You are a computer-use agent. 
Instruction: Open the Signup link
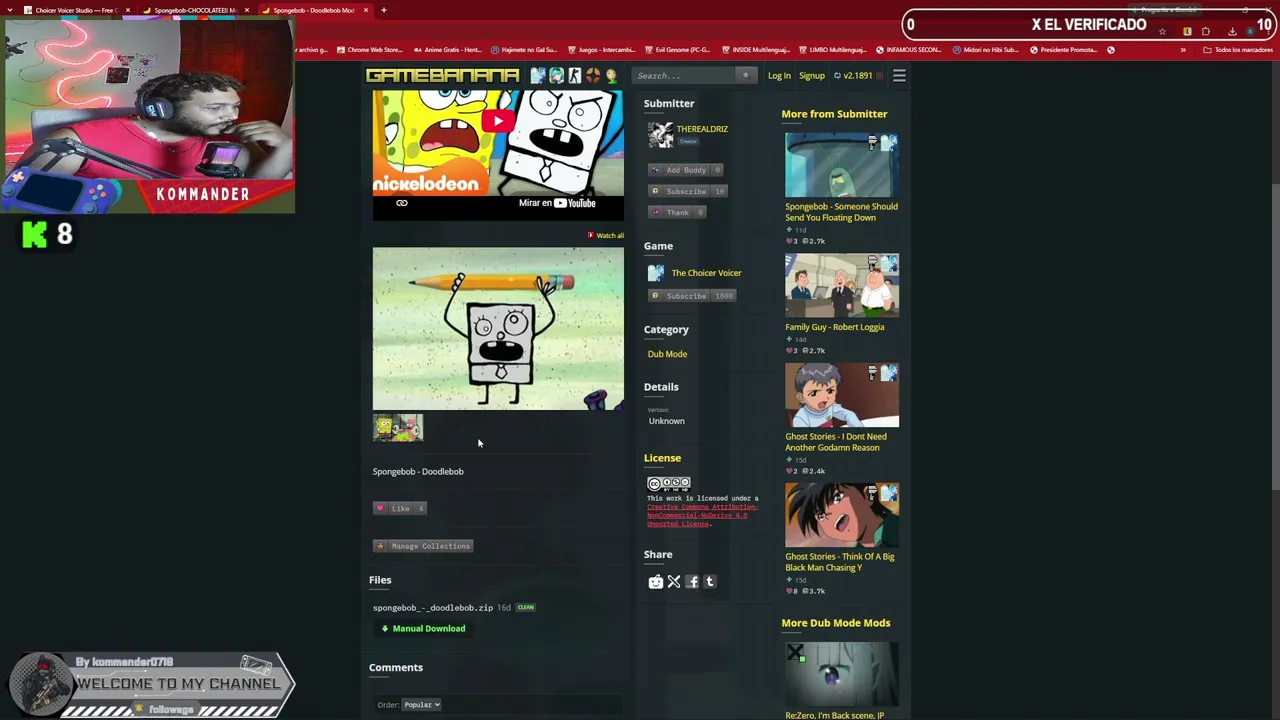click(x=812, y=75)
